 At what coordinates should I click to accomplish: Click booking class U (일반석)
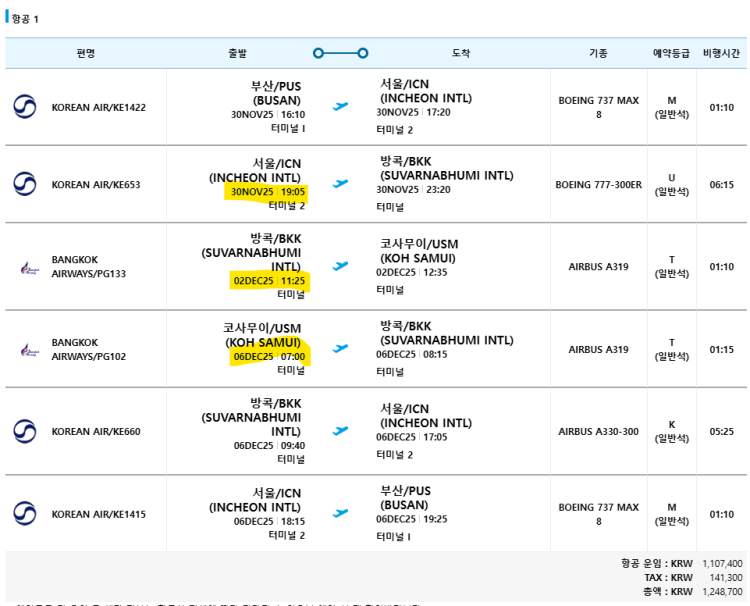(x=672, y=185)
